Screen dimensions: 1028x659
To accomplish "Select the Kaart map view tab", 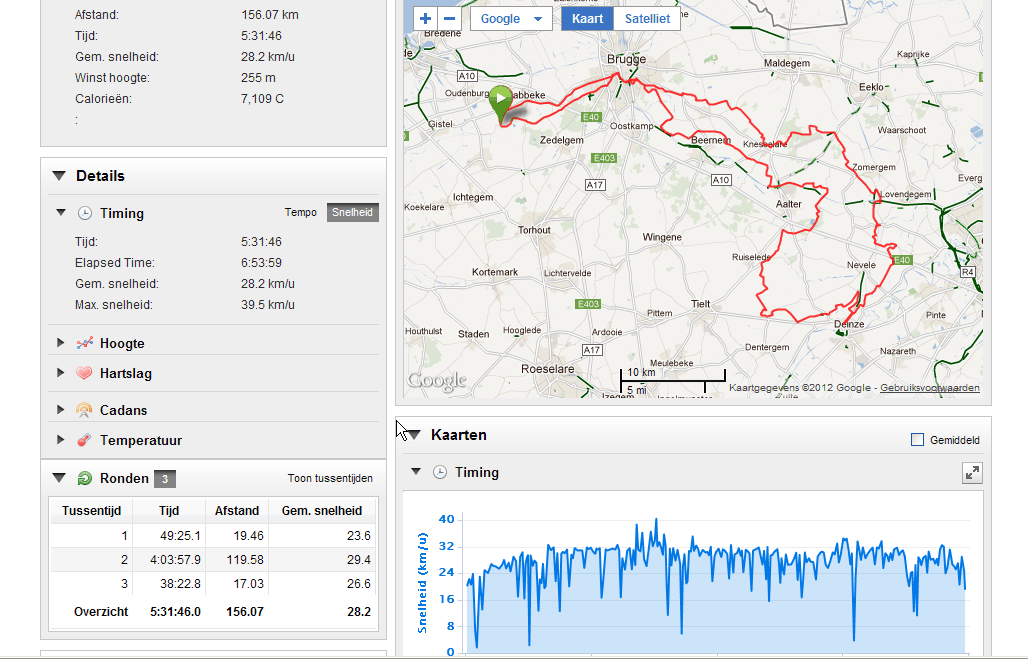I will pos(587,19).
